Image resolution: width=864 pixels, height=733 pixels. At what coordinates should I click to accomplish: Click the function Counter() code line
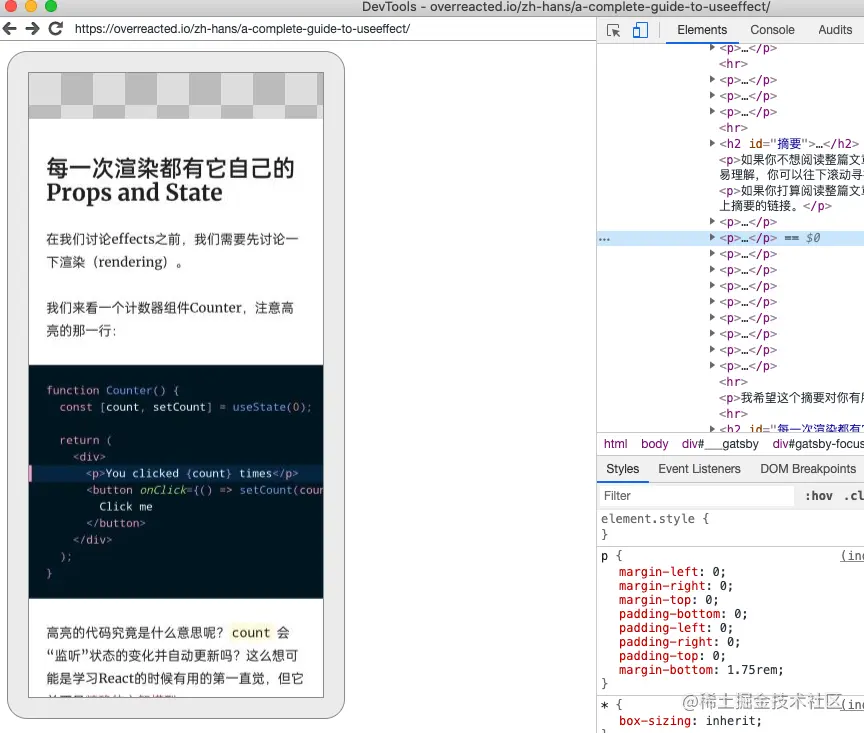[x=113, y=390]
